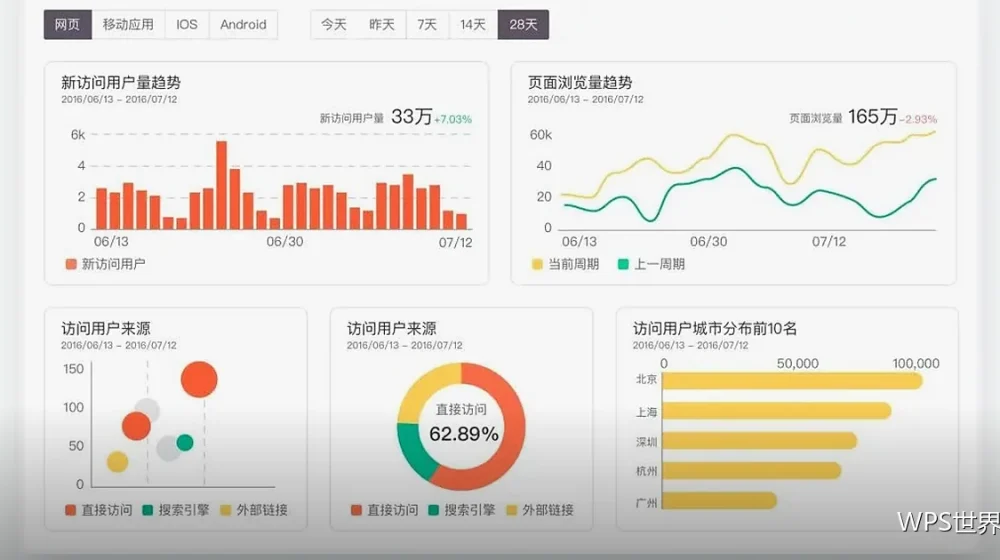Image resolution: width=1000 pixels, height=560 pixels.
Task: Click 直接访问 legend in bubble chart card
Action: (x=99, y=510)
